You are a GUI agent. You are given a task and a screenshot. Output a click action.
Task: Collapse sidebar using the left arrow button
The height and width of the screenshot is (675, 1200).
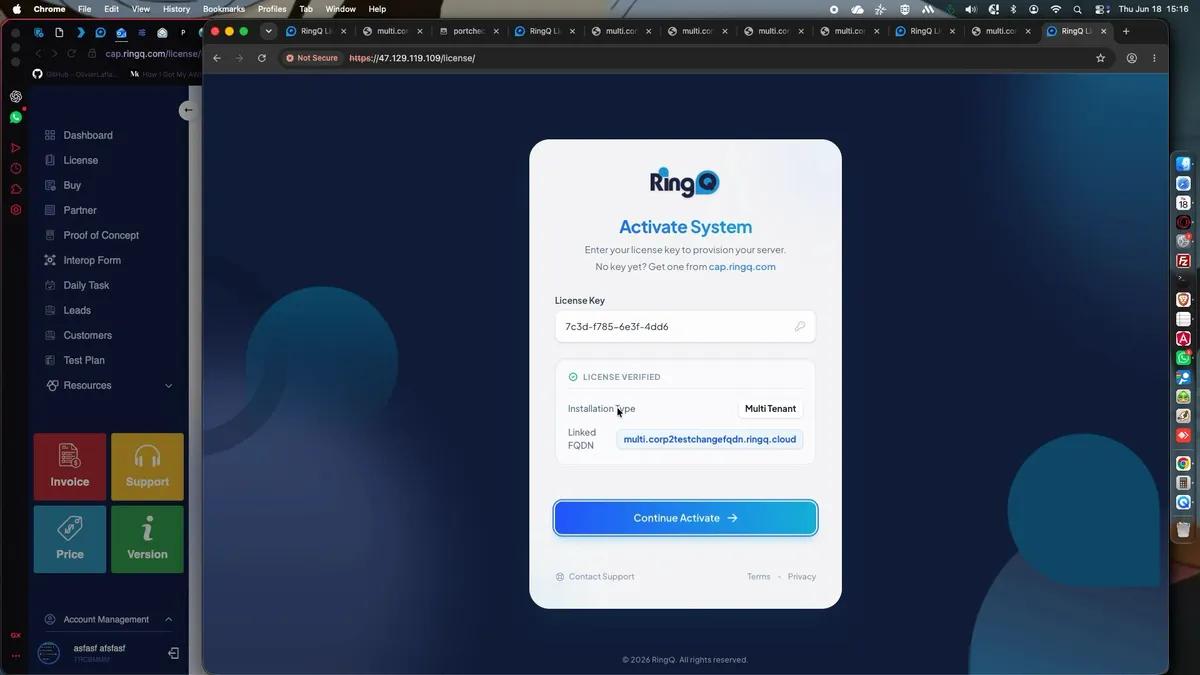point(187,110)
